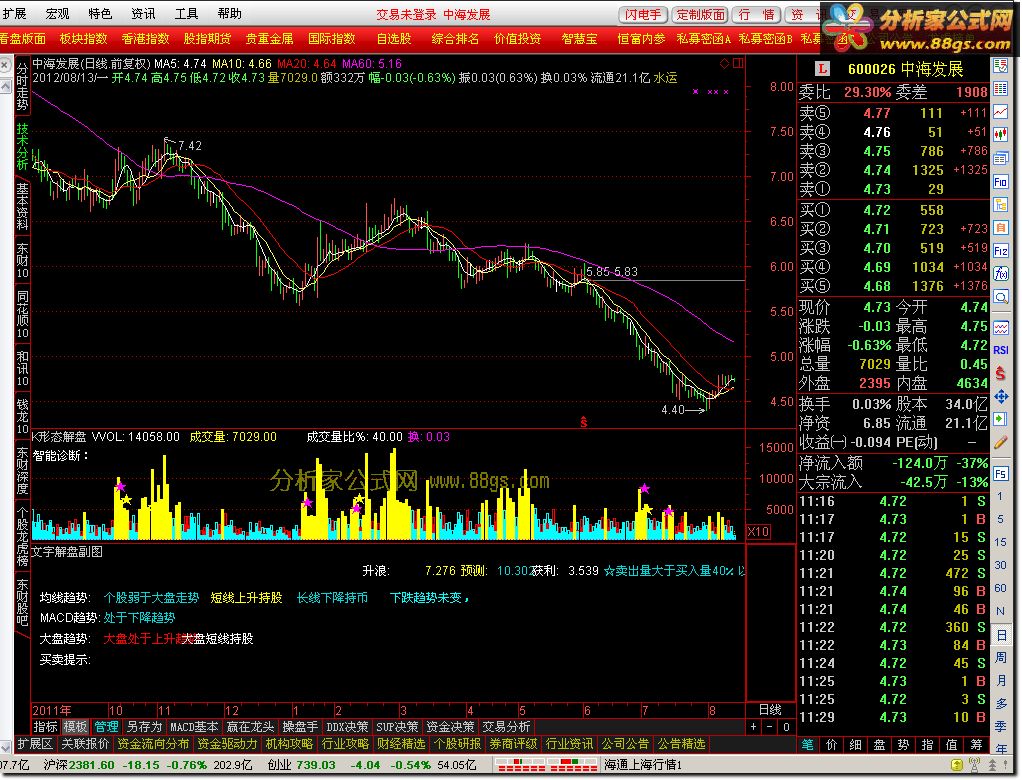Open the stacked windows icon in right toolbar
The image size is (1022, 780).
tap(1000, 158)
